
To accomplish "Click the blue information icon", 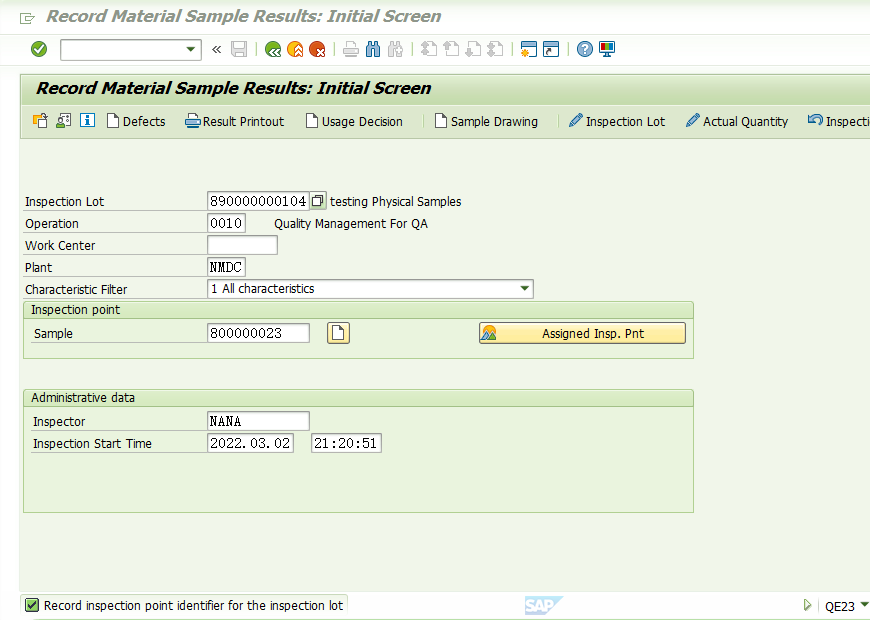I will tap(87, 120).
